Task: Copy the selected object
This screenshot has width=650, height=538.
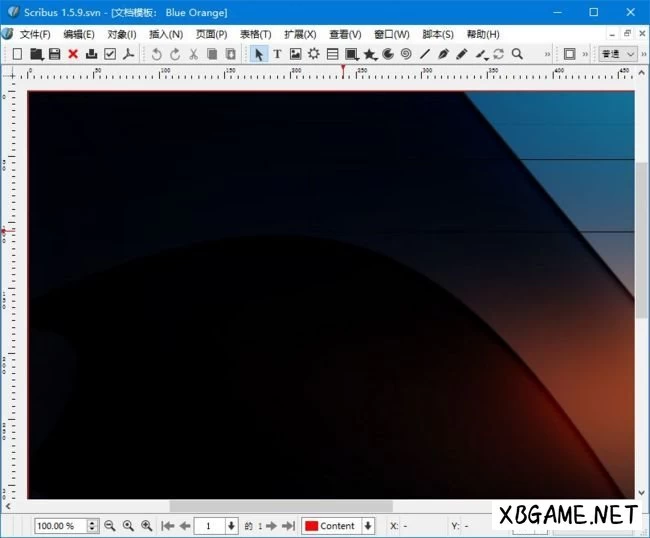Action: [212, 54]
